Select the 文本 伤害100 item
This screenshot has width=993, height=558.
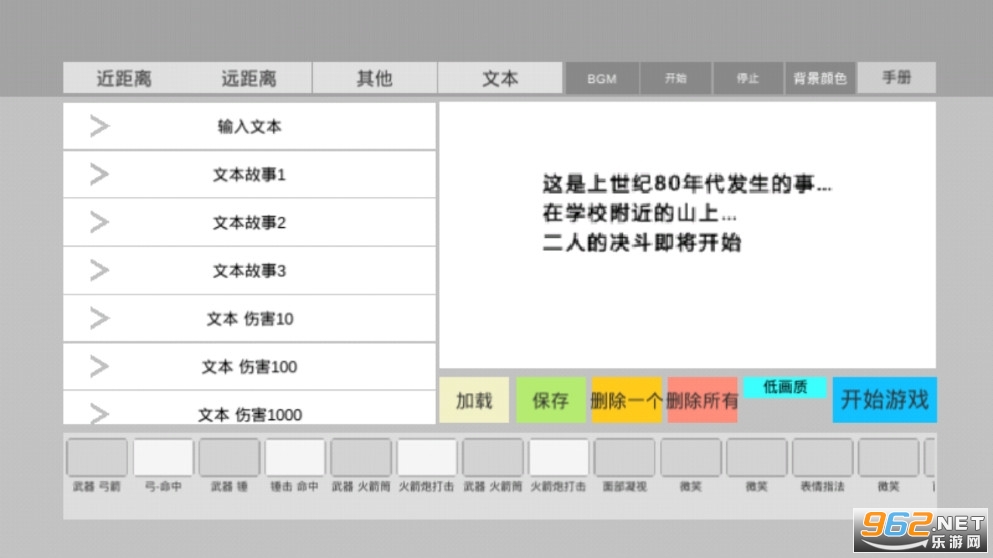click(250, 367)
